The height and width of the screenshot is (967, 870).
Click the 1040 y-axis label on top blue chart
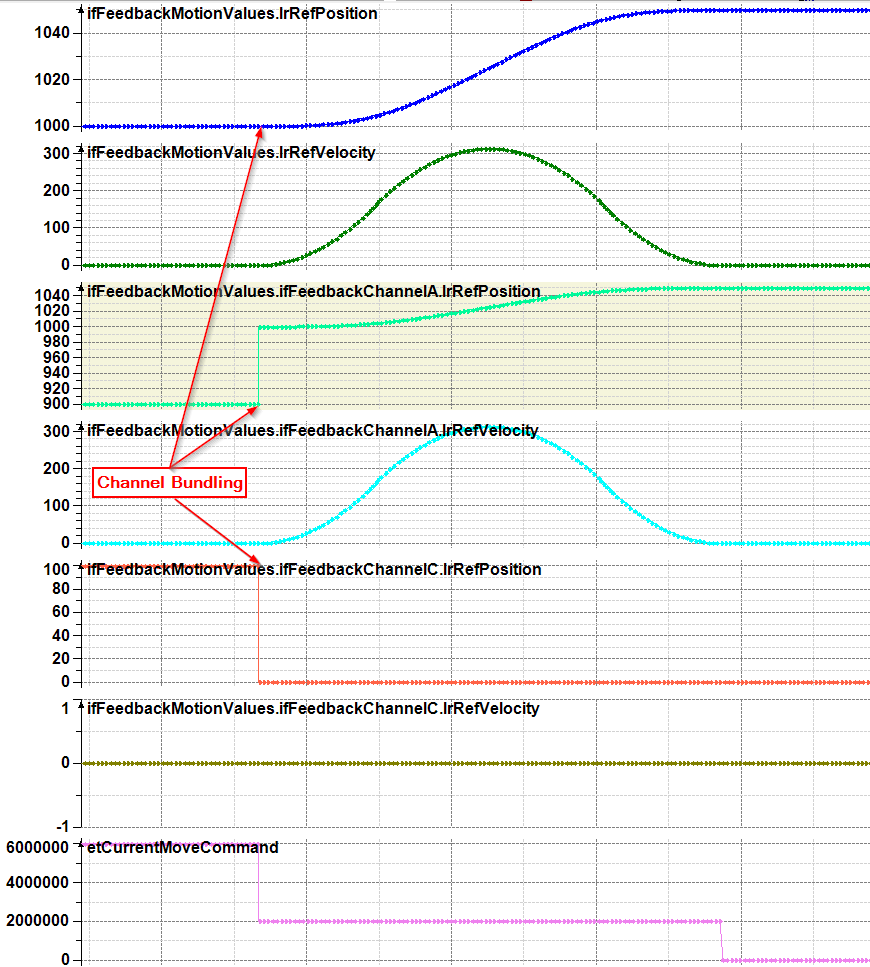pos(50,33)
